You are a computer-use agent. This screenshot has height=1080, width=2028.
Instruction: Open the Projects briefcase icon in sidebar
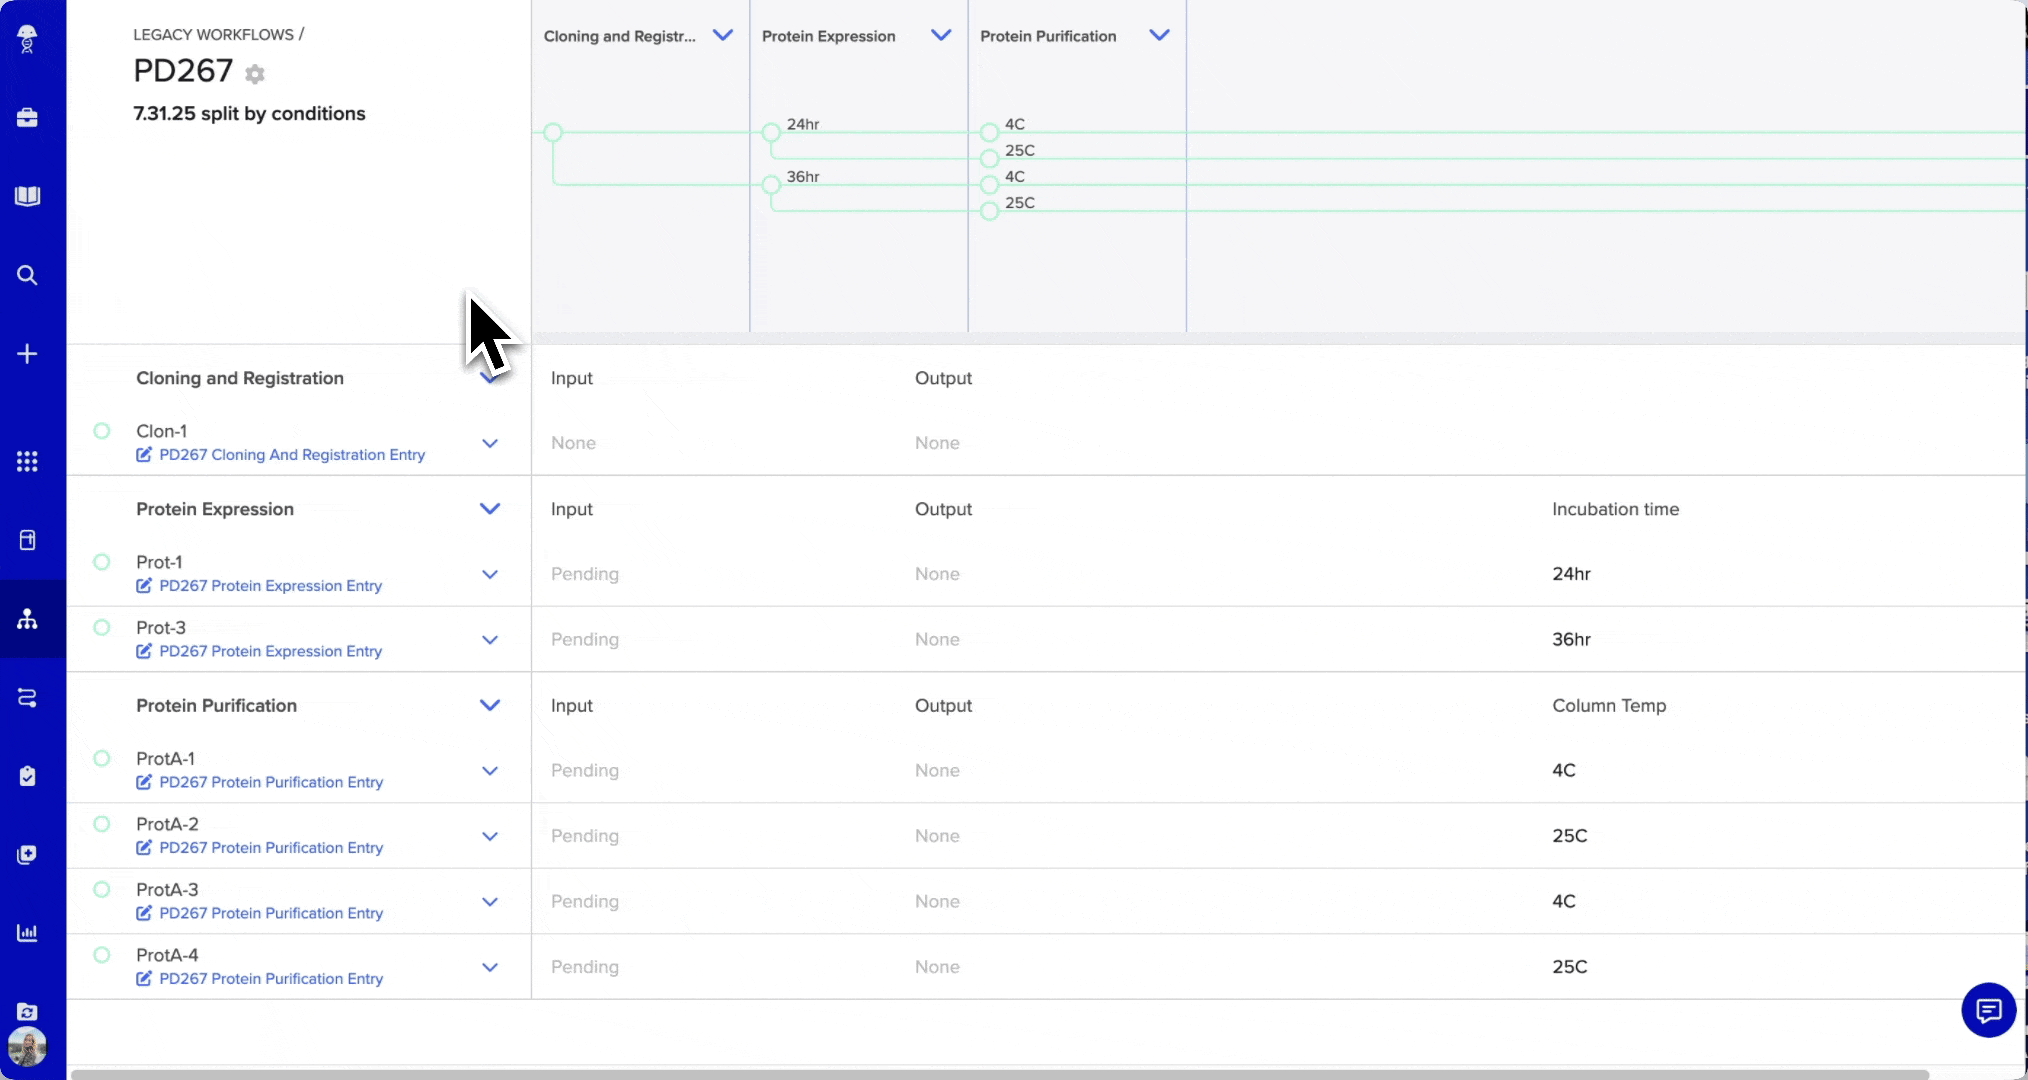(27, 117)
